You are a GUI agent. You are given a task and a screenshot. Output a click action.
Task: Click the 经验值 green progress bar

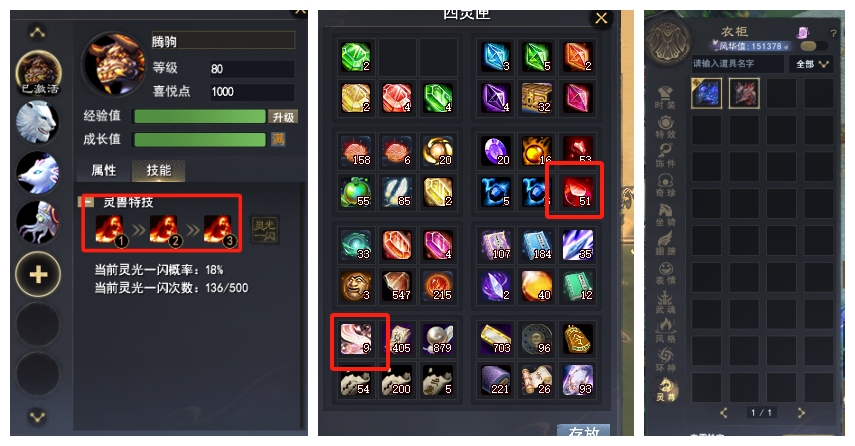coord(200,117)
